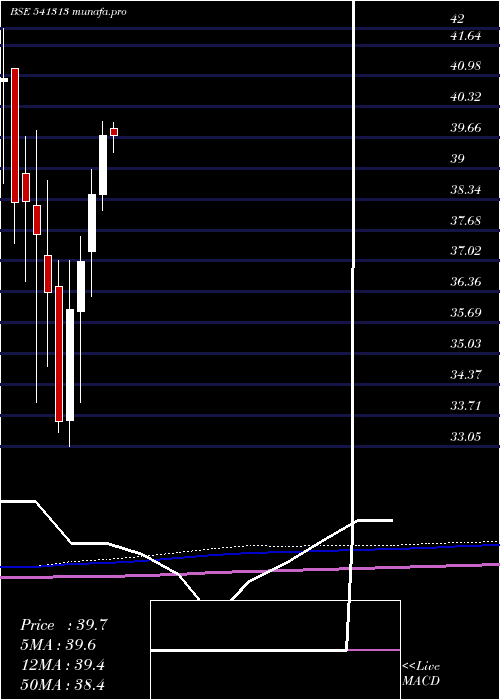This screenshot has width=500, height=700.
Task: Select the 40.32 price axis label
Action: 466,97
